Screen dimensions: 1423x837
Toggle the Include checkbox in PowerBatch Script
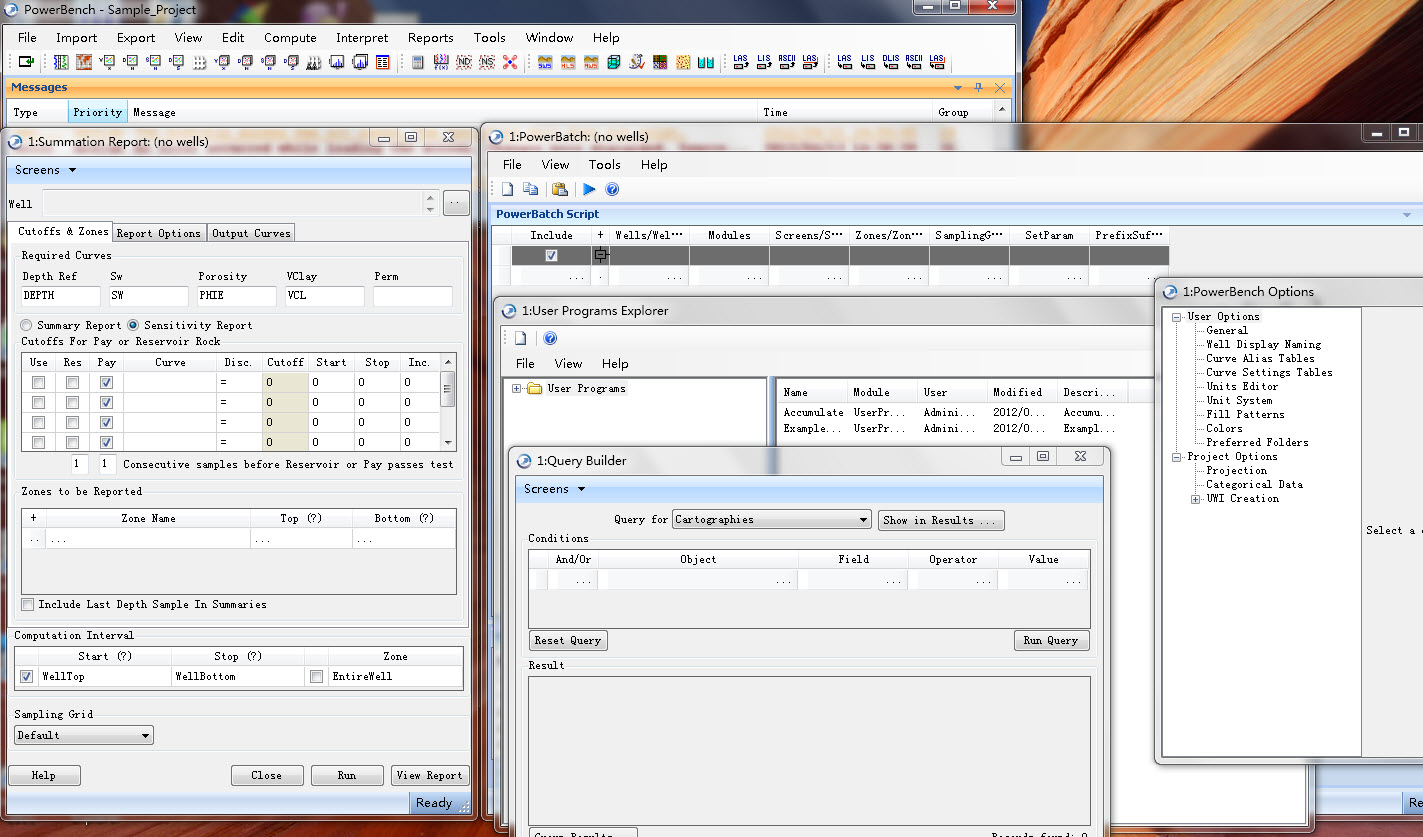point(551,256)
